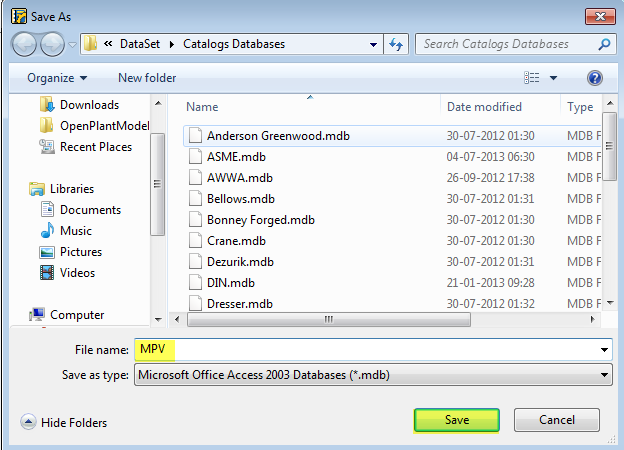The width and height of the screenshot is (624, 450).
Task: Select Catalogs Databases in the breadcrumb
Action: point(234,44)
